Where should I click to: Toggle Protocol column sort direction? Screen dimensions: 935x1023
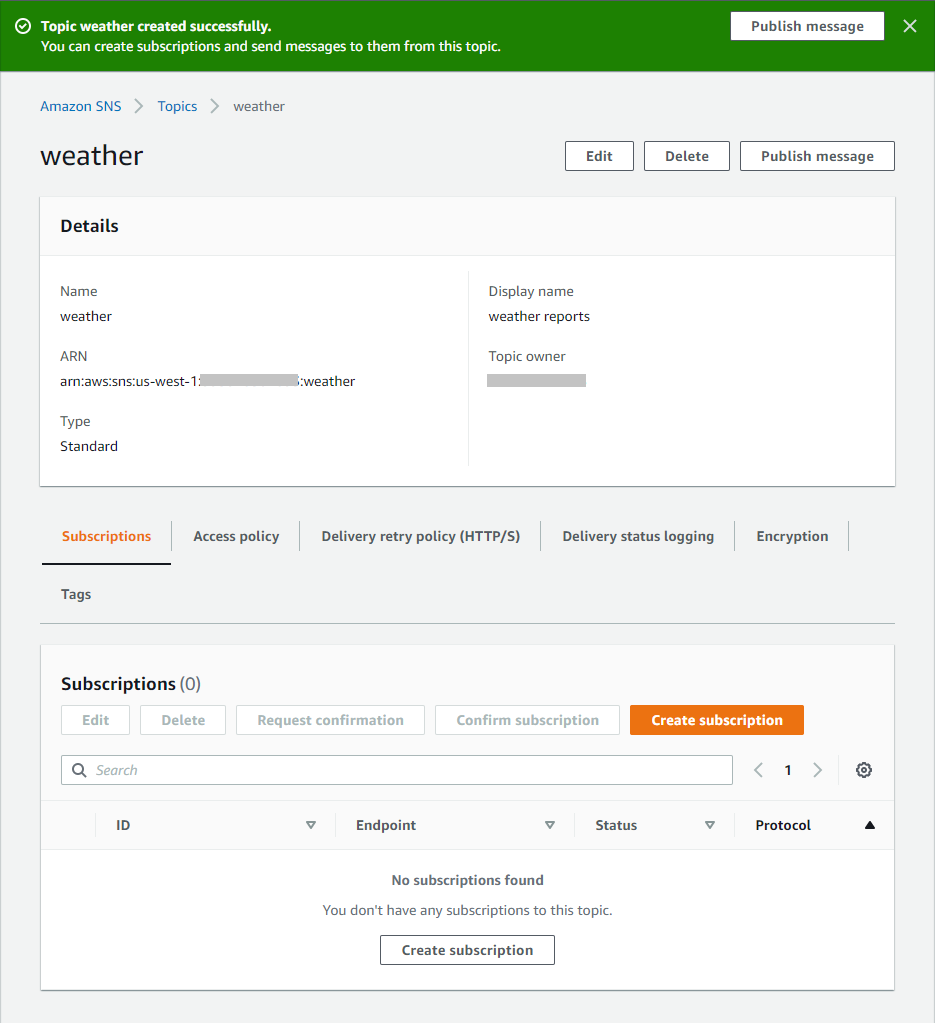coord(870,825)
